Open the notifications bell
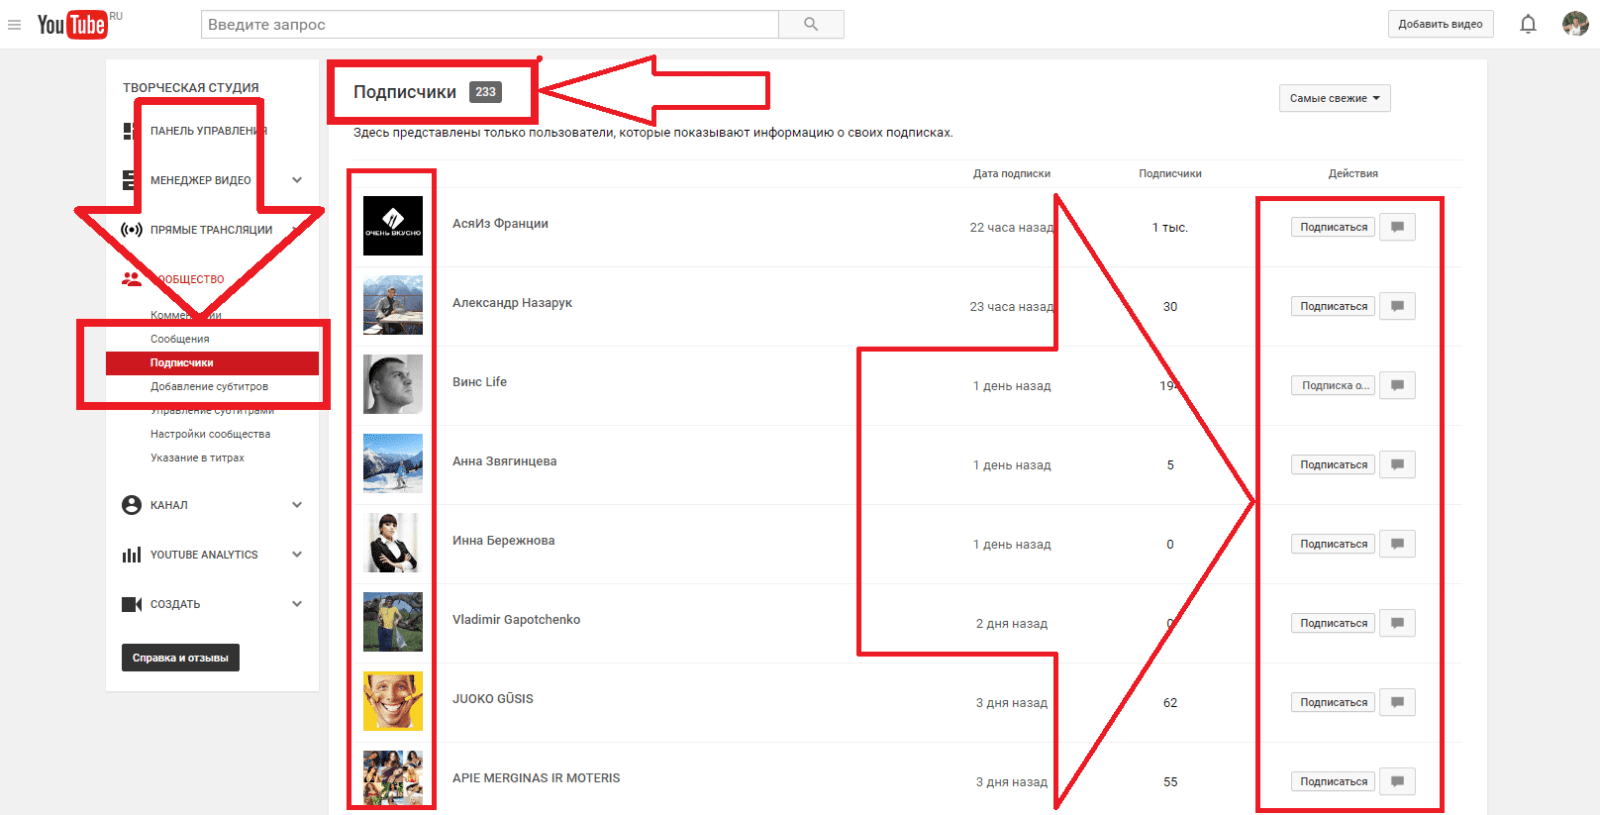 tap(1528, 24)
